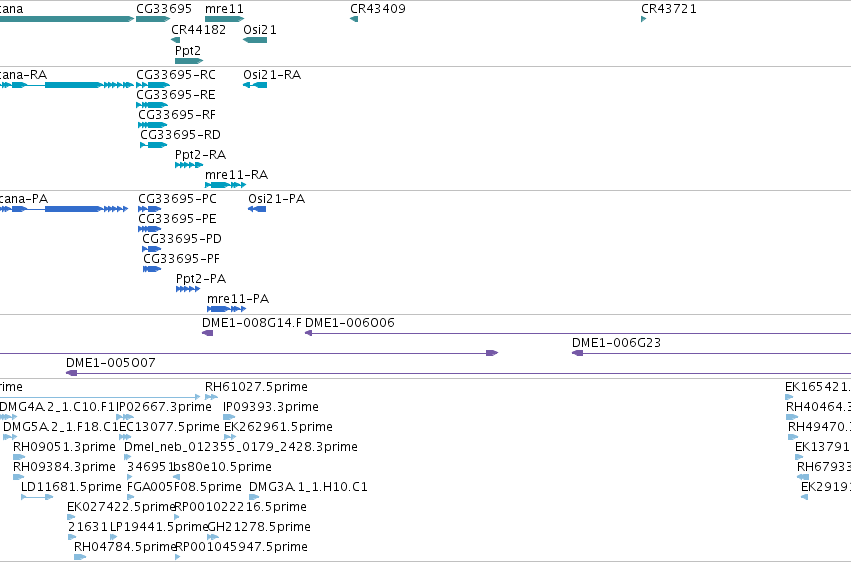Select the Osi21 gene feature
The width and height of the screenshot is (851, 562).
[x=255, y=40]
